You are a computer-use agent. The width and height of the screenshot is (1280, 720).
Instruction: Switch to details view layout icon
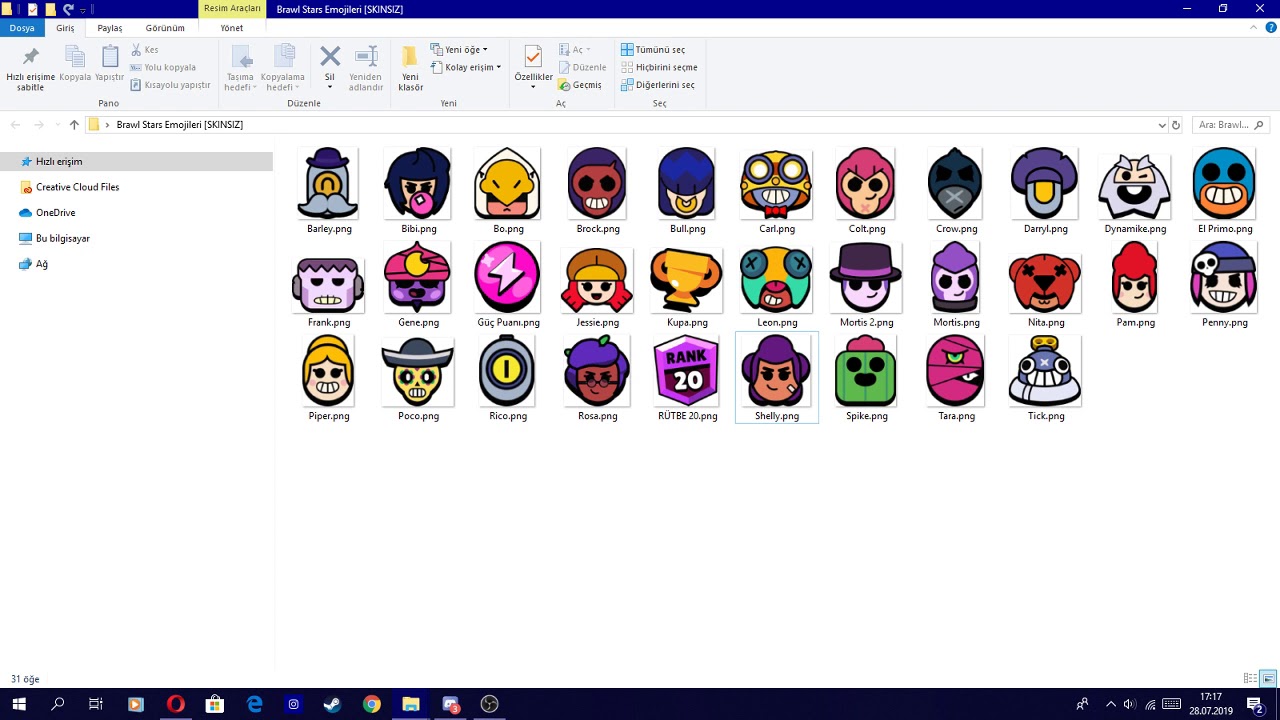[x=1250, y=679]
